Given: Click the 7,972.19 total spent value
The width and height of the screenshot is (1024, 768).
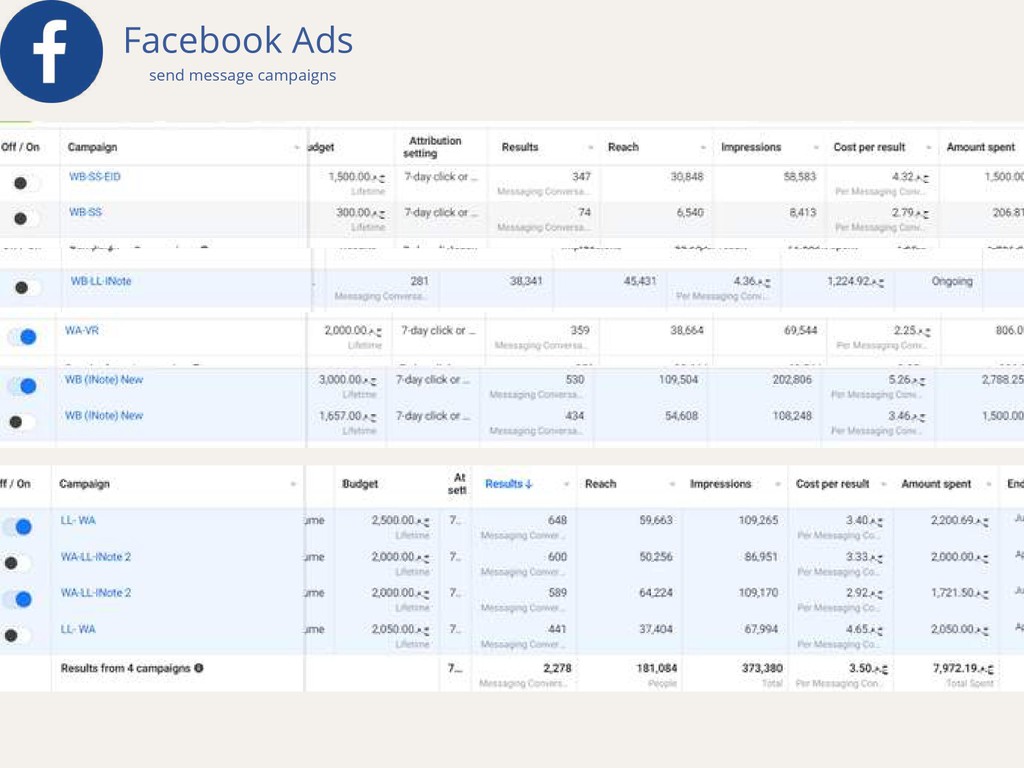Looking at the screenshot, I should pyautogui.click(x=963, y=668).
